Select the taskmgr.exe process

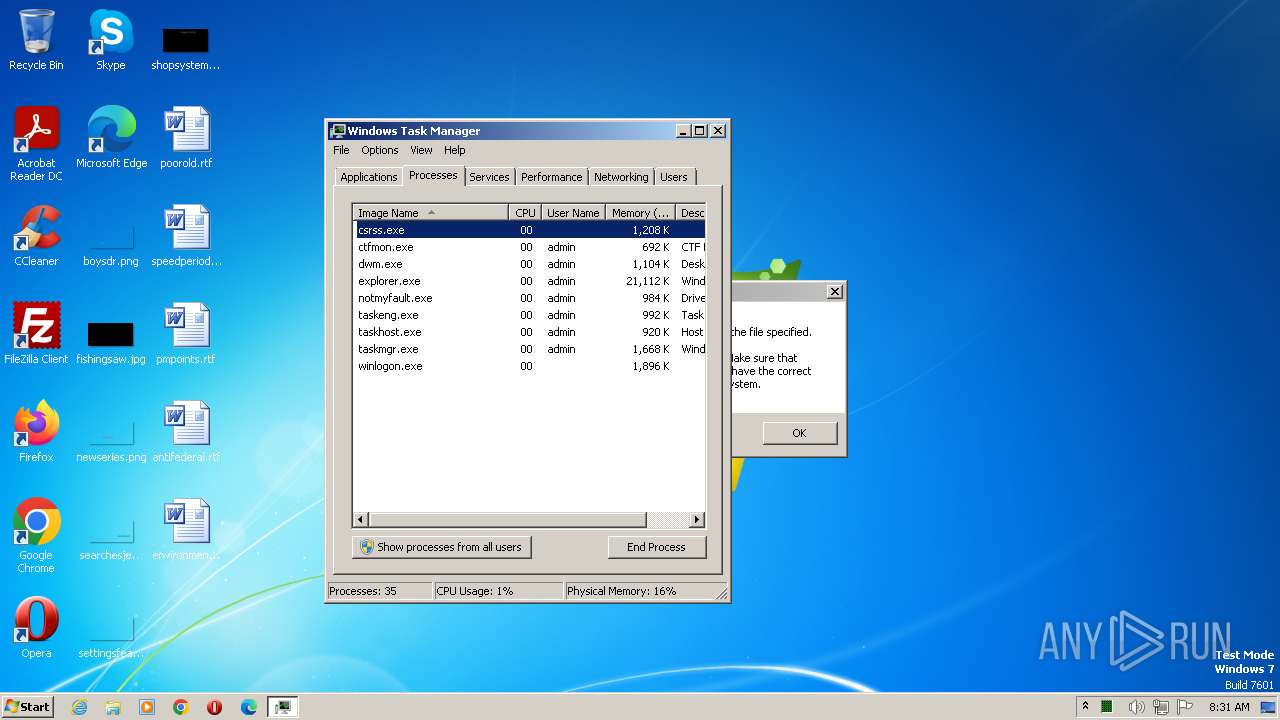(529, 349)
